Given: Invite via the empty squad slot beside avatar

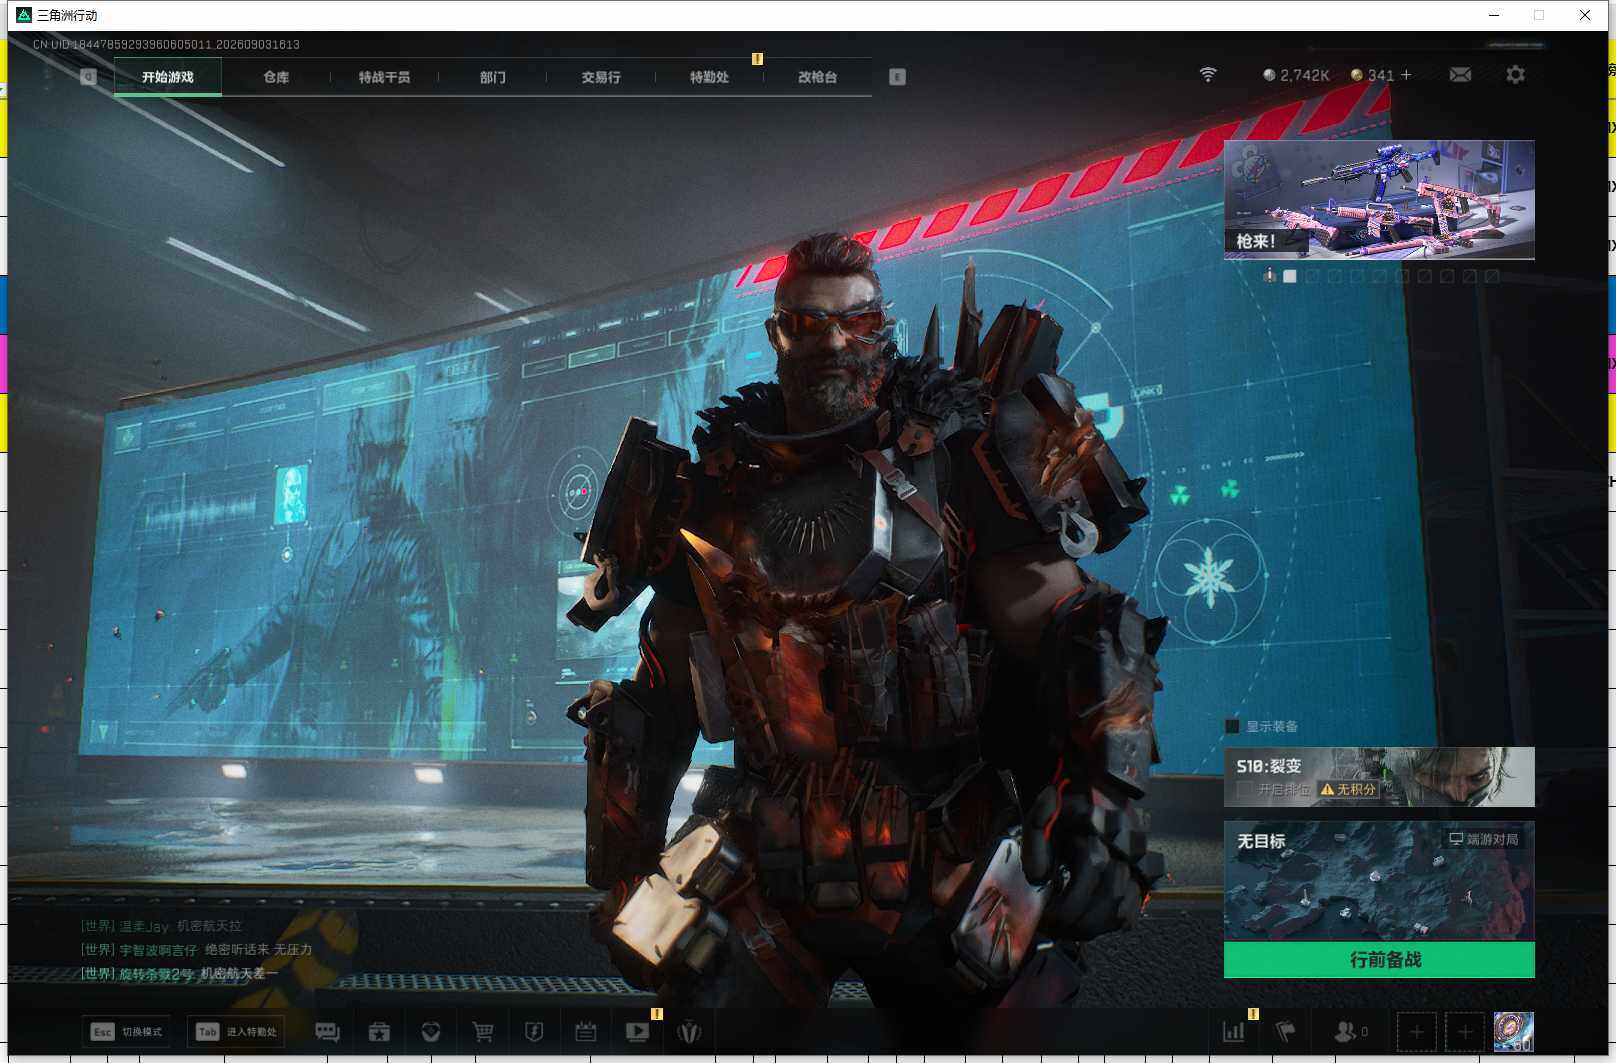Looking at the screenshot, I should 1465,1032.
